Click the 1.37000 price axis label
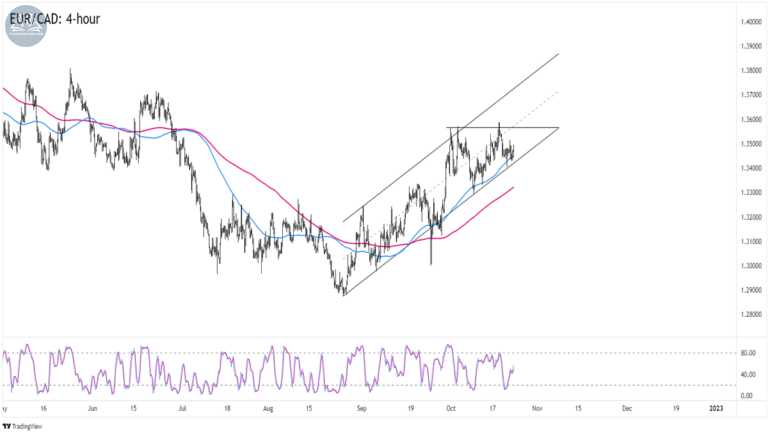Screen dimensions: 768x432 click(751, 95)
